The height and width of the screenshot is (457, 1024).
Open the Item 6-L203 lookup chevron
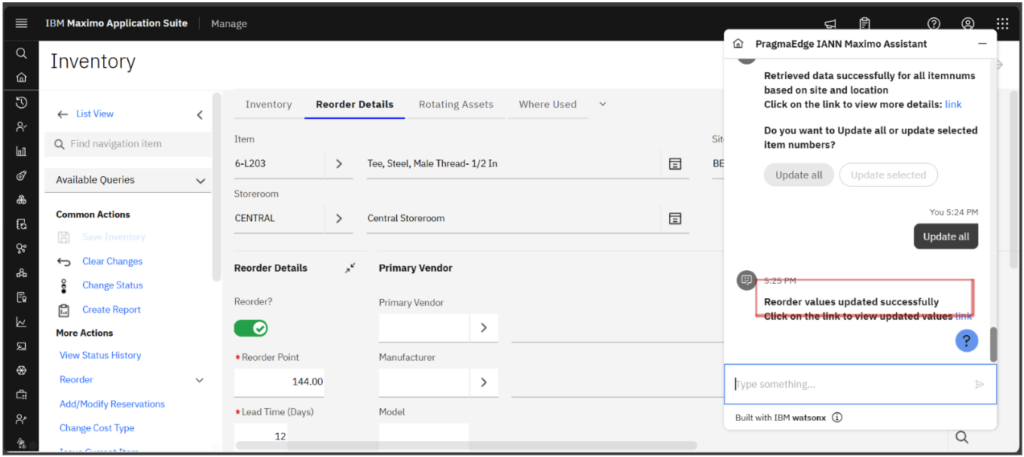pos(339,163)
